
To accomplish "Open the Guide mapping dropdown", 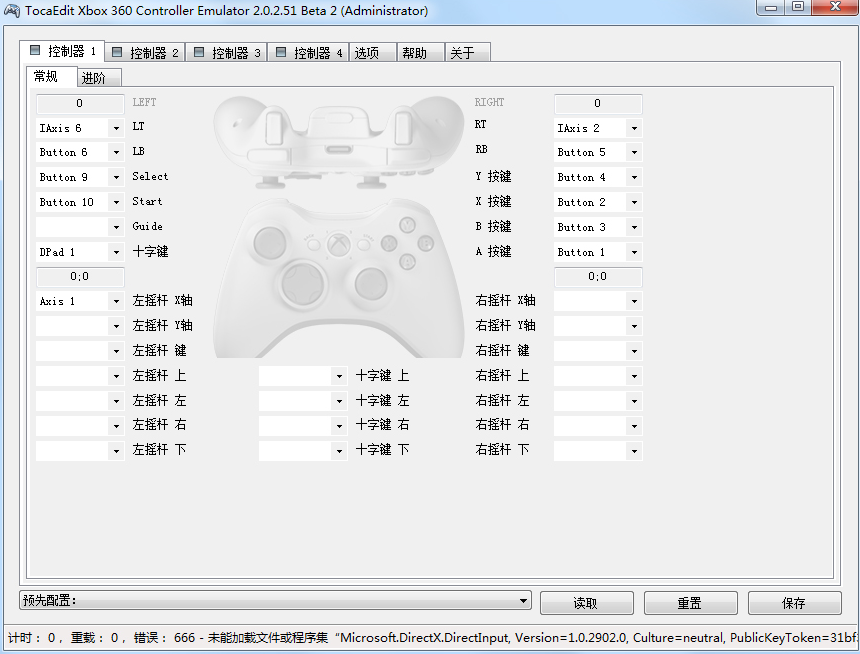I will pos(116,227).
